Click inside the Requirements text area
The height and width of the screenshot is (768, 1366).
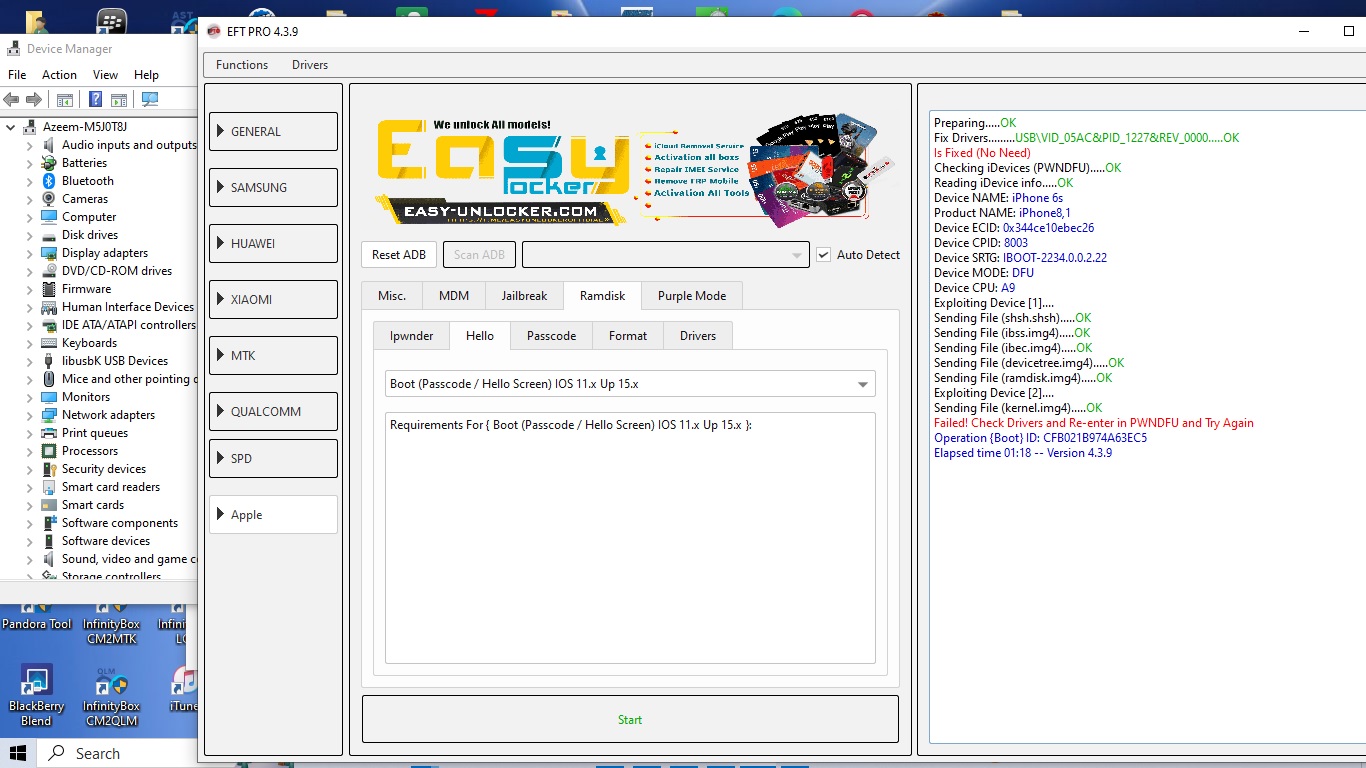630,538
